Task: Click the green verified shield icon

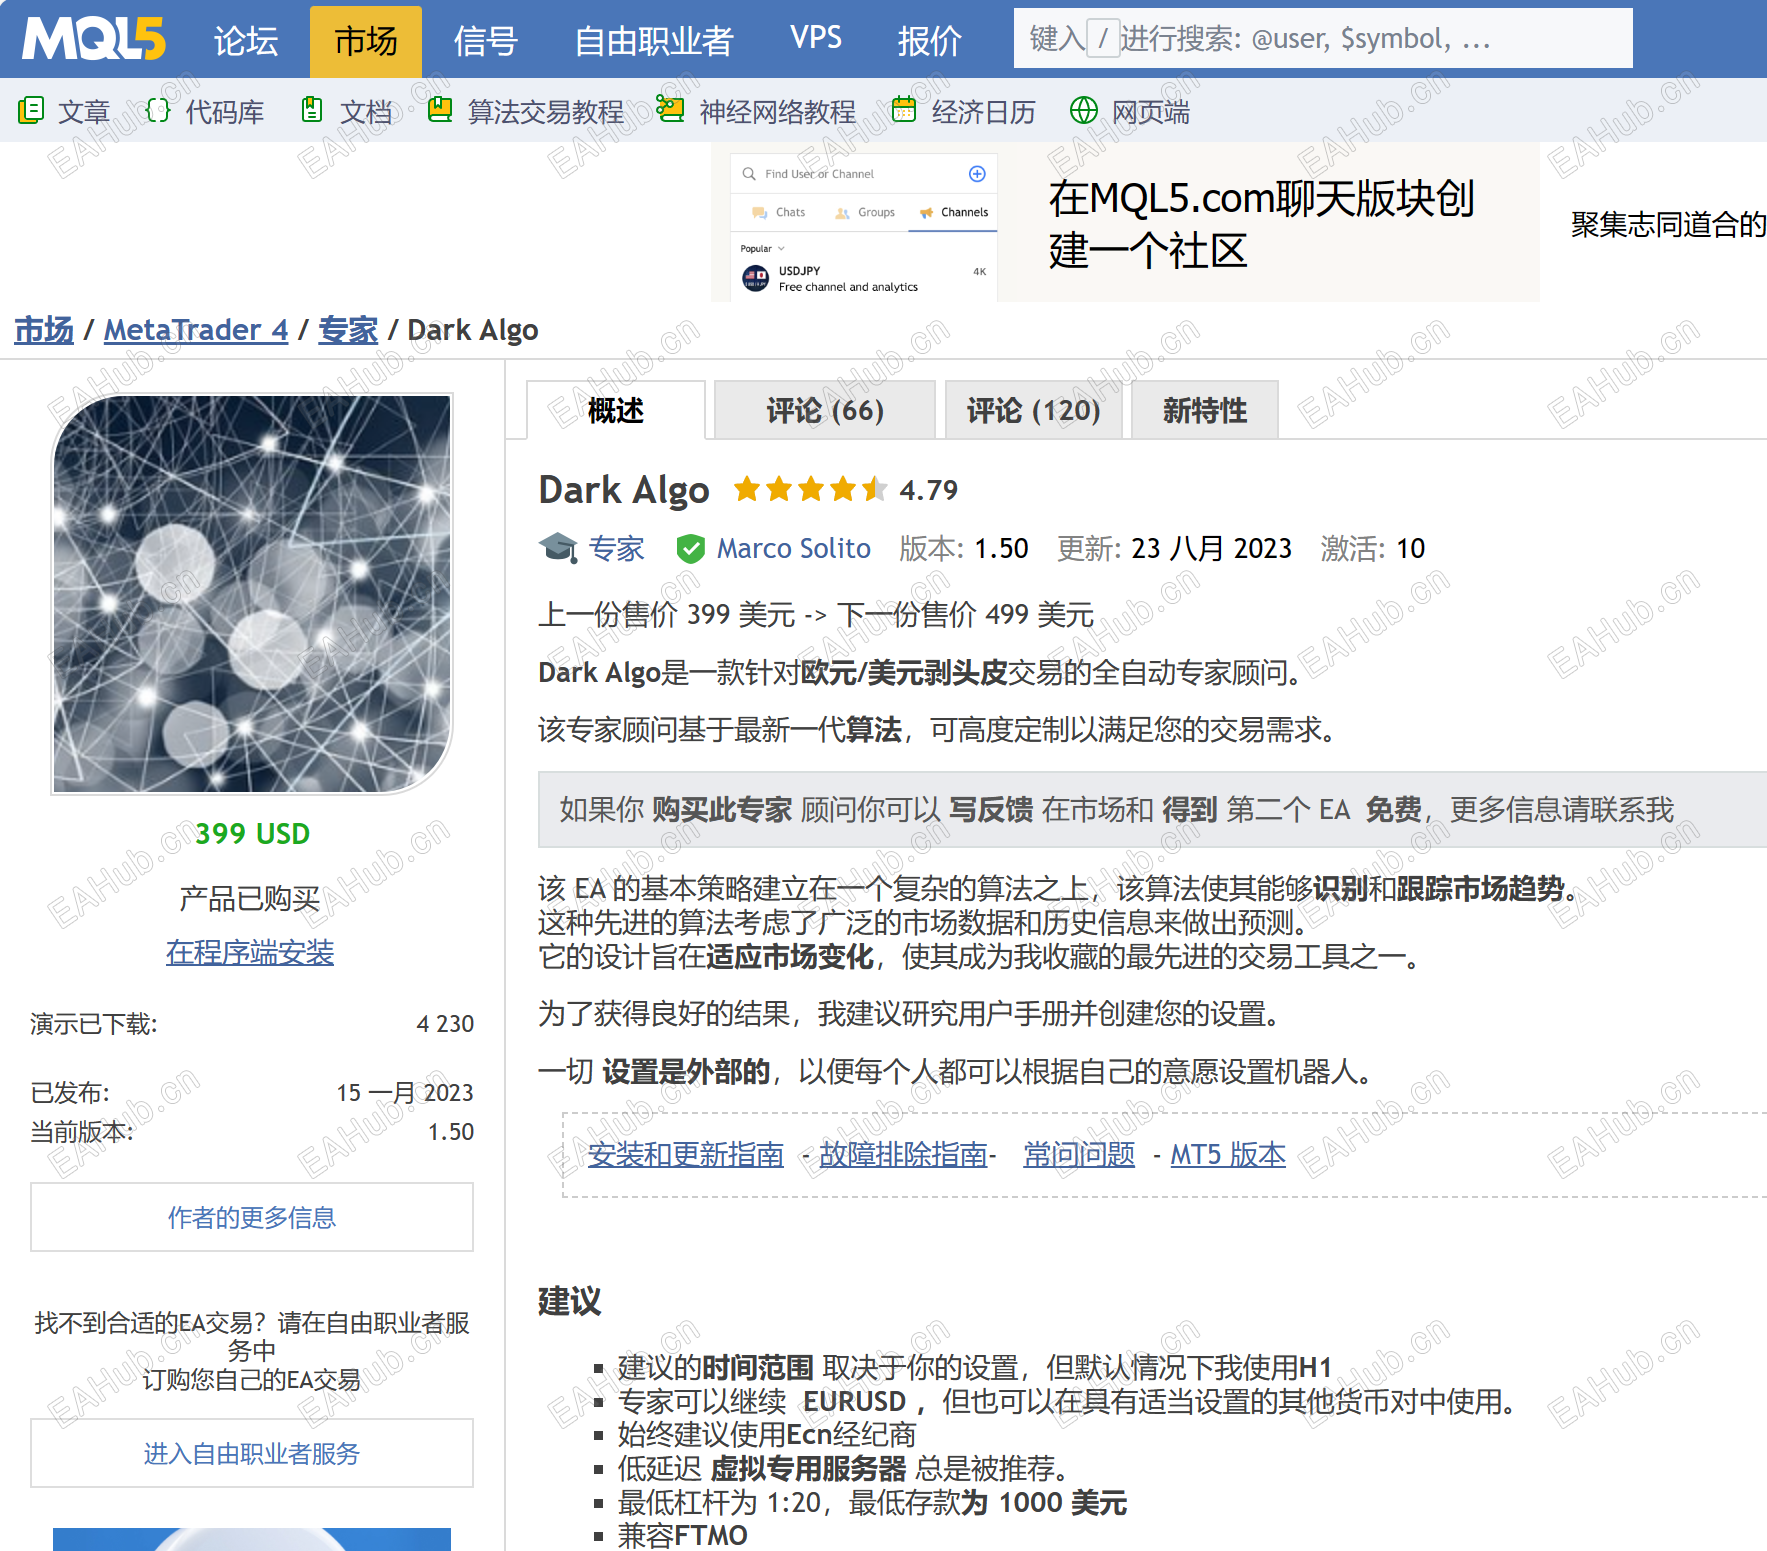Action: [x=690, y=548]
